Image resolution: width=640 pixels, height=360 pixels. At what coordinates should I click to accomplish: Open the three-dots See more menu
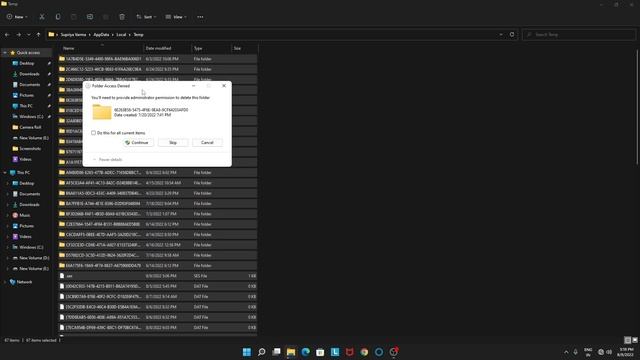click(200, 17)
